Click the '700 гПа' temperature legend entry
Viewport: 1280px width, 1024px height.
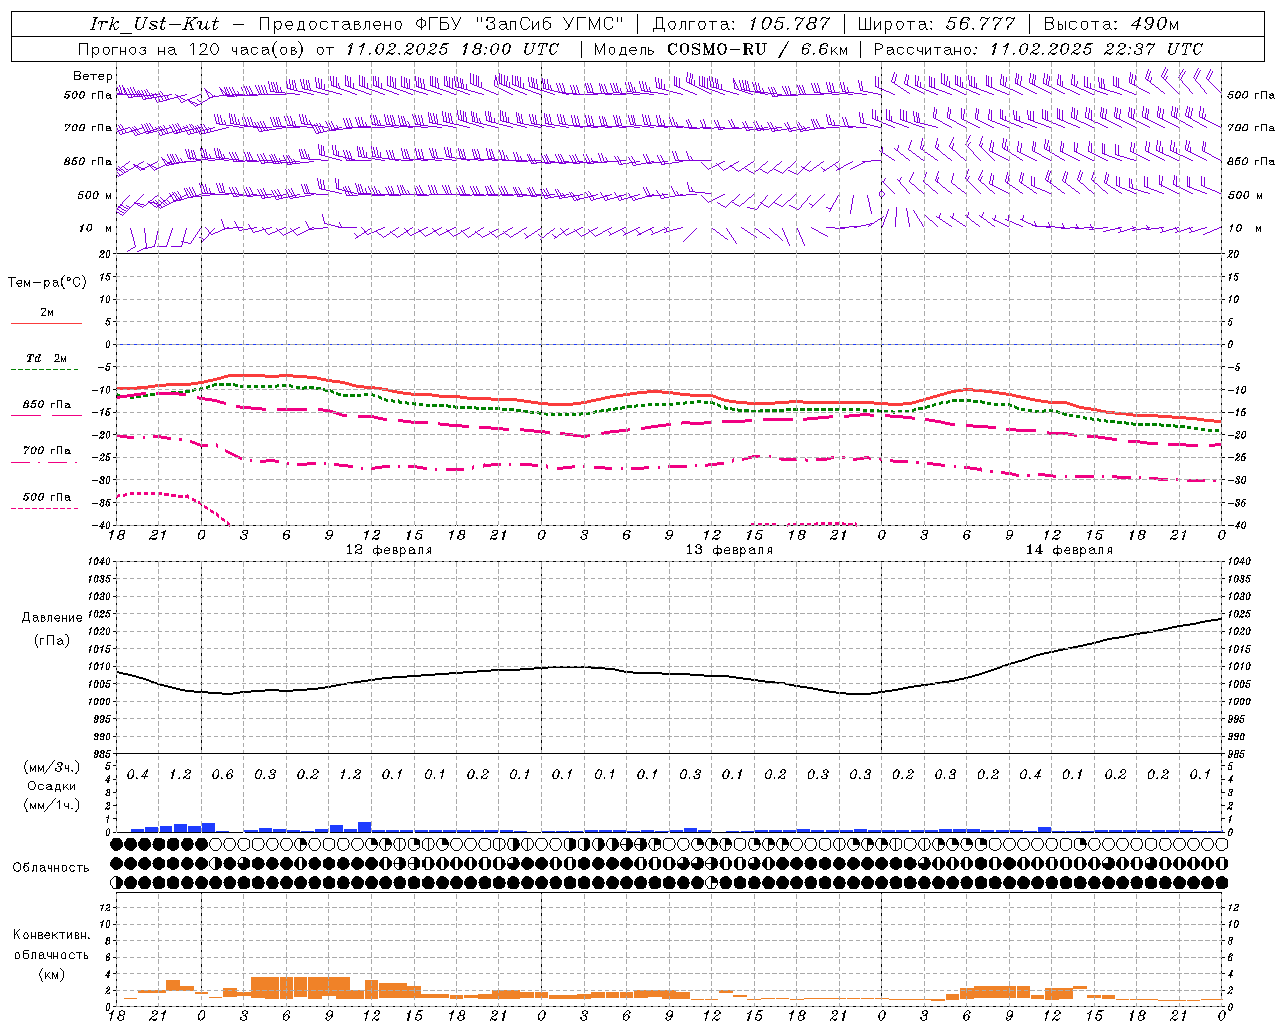[47, 451]
